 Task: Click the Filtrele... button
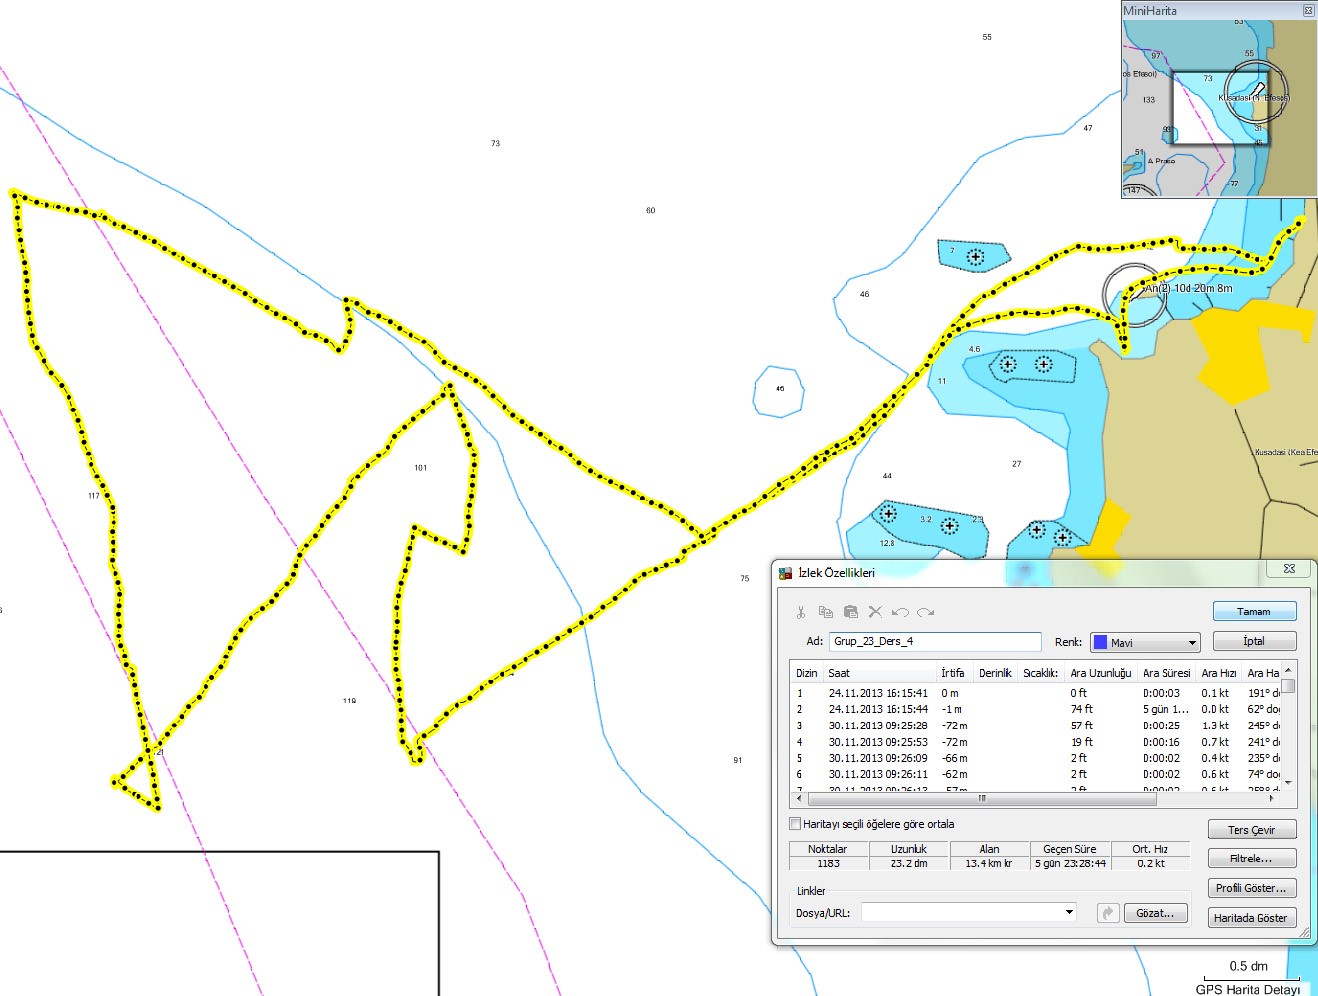[x=1252, y=858]
